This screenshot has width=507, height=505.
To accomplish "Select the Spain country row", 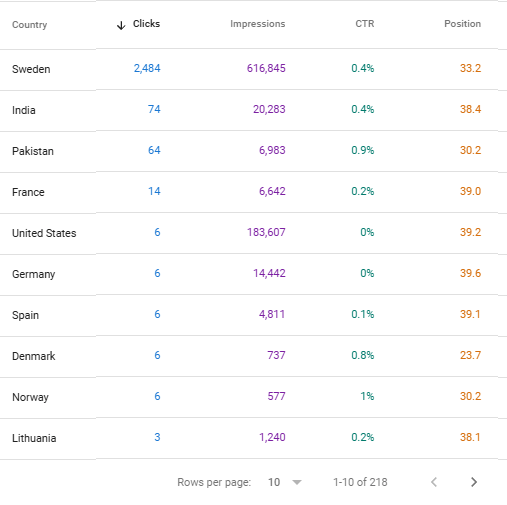I will click(253, 315).
